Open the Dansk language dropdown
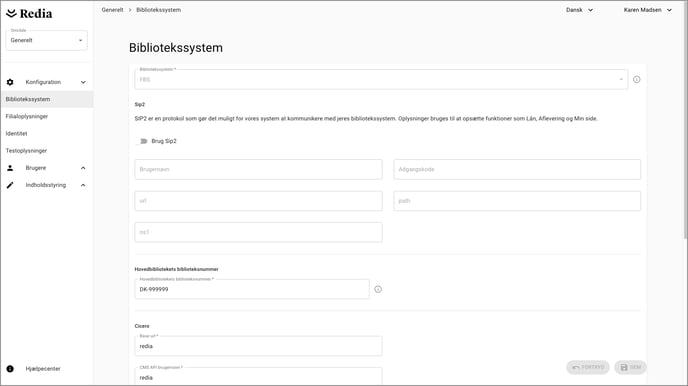This screenshot has height=386, width=688. click(579, 10)
